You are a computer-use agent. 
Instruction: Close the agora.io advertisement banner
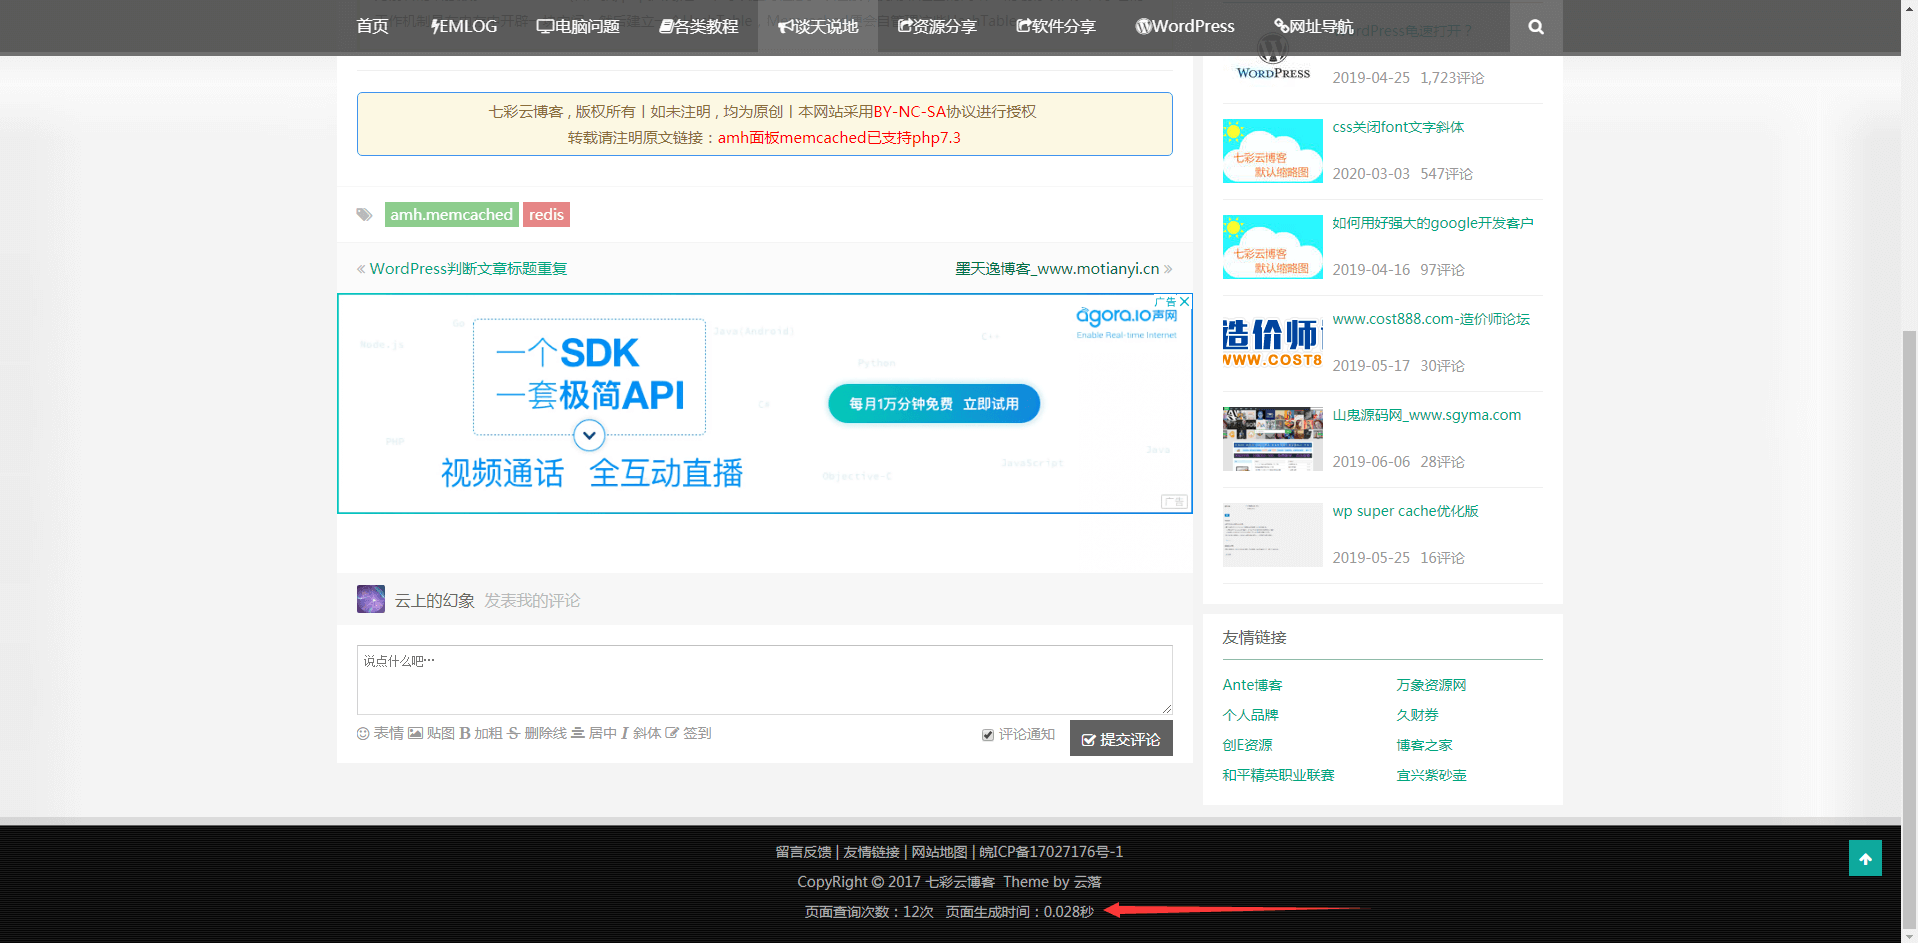(1184, 301)
